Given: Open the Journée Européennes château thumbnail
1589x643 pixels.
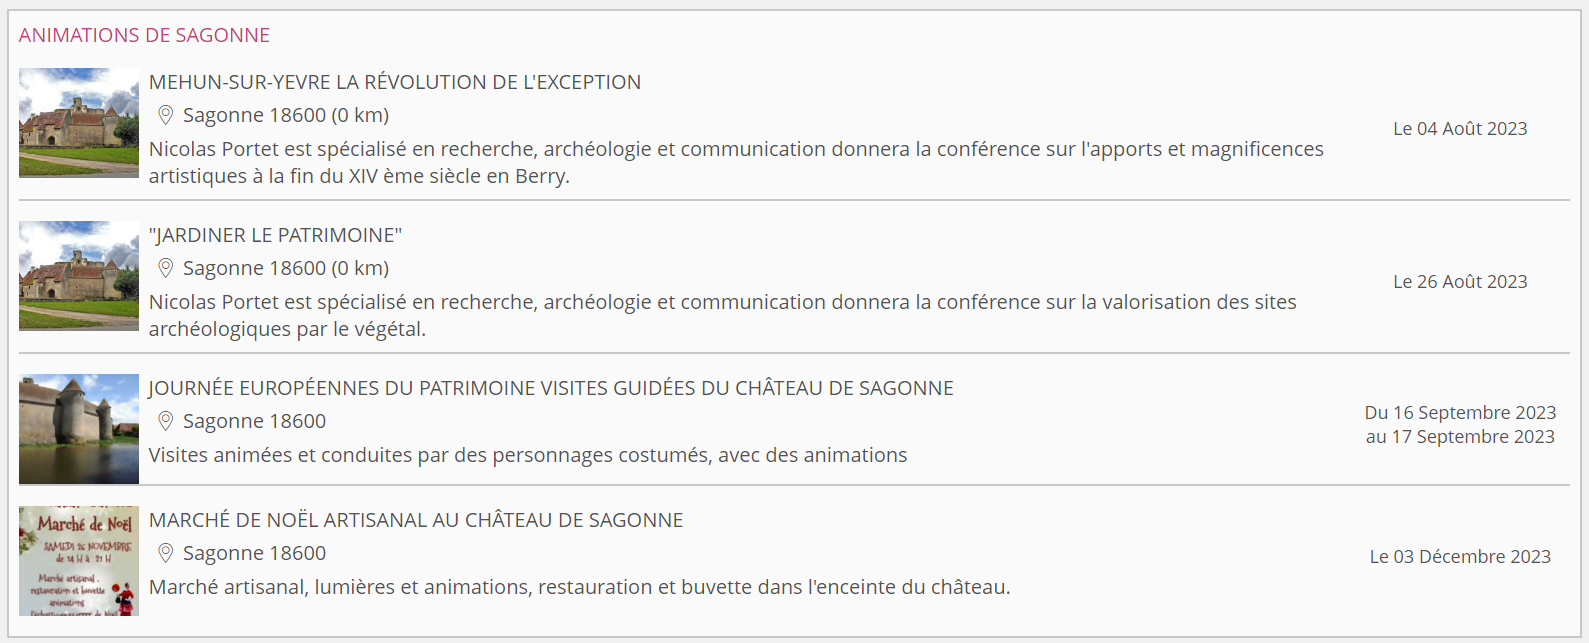Looking at the screenshot, I should (79, 429).
